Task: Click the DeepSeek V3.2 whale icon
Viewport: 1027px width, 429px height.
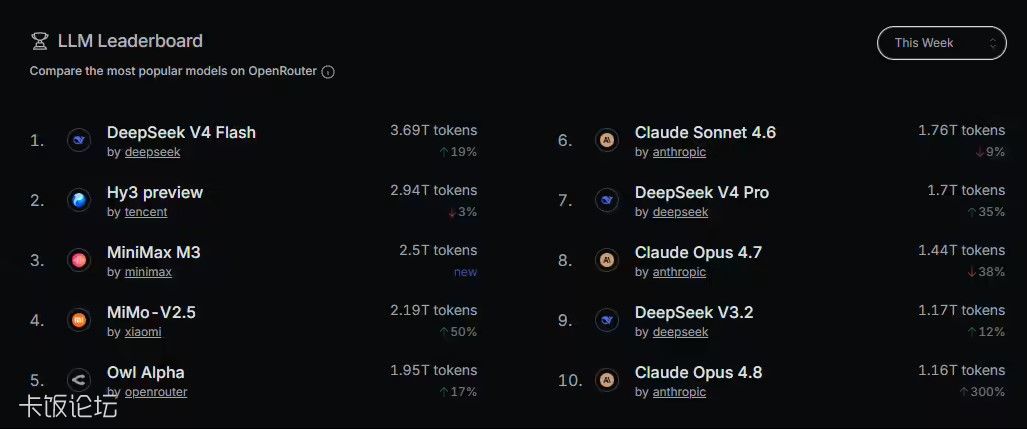Action: tap(607, 320)
